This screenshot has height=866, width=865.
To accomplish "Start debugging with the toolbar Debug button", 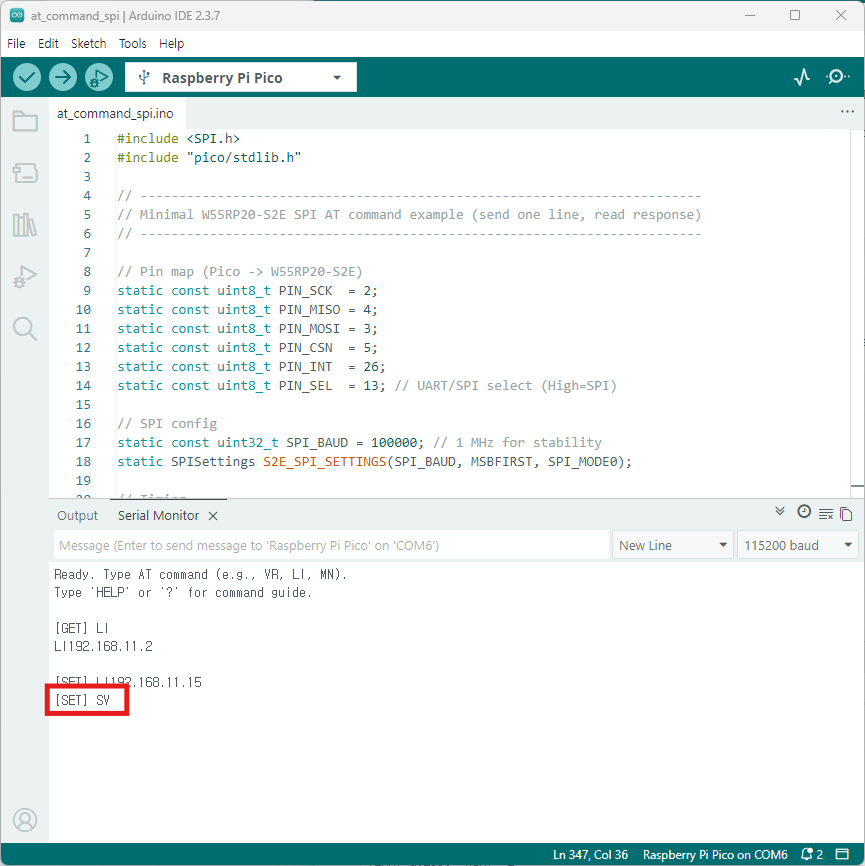I will point(99,77).
